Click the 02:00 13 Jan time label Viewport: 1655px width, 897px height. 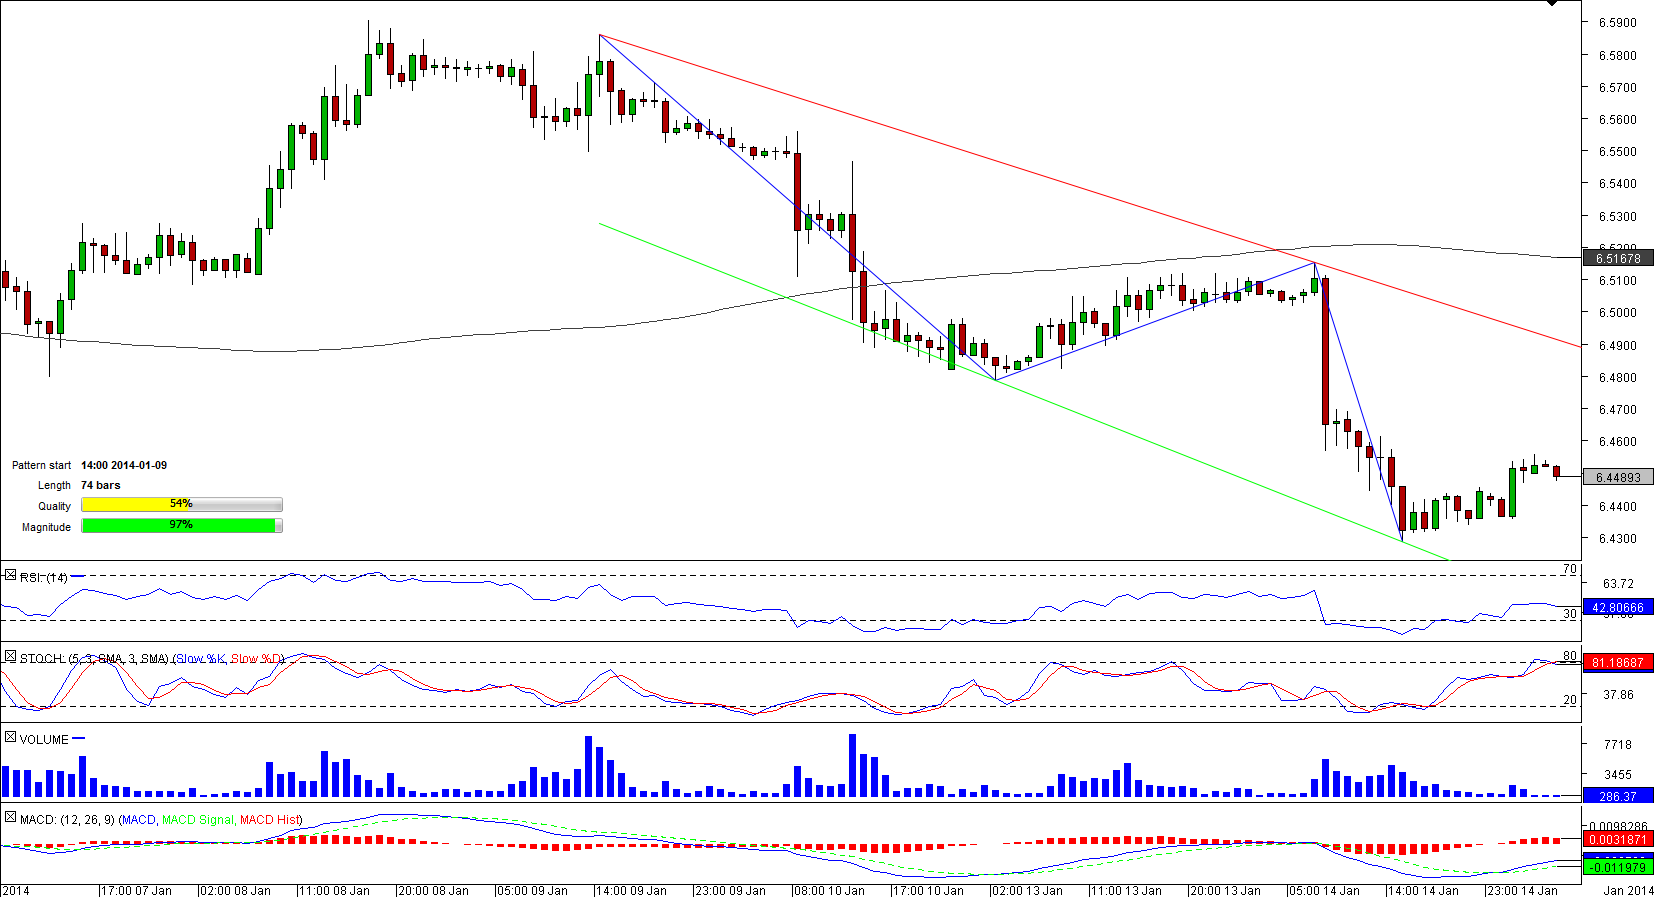(1028, 891)
